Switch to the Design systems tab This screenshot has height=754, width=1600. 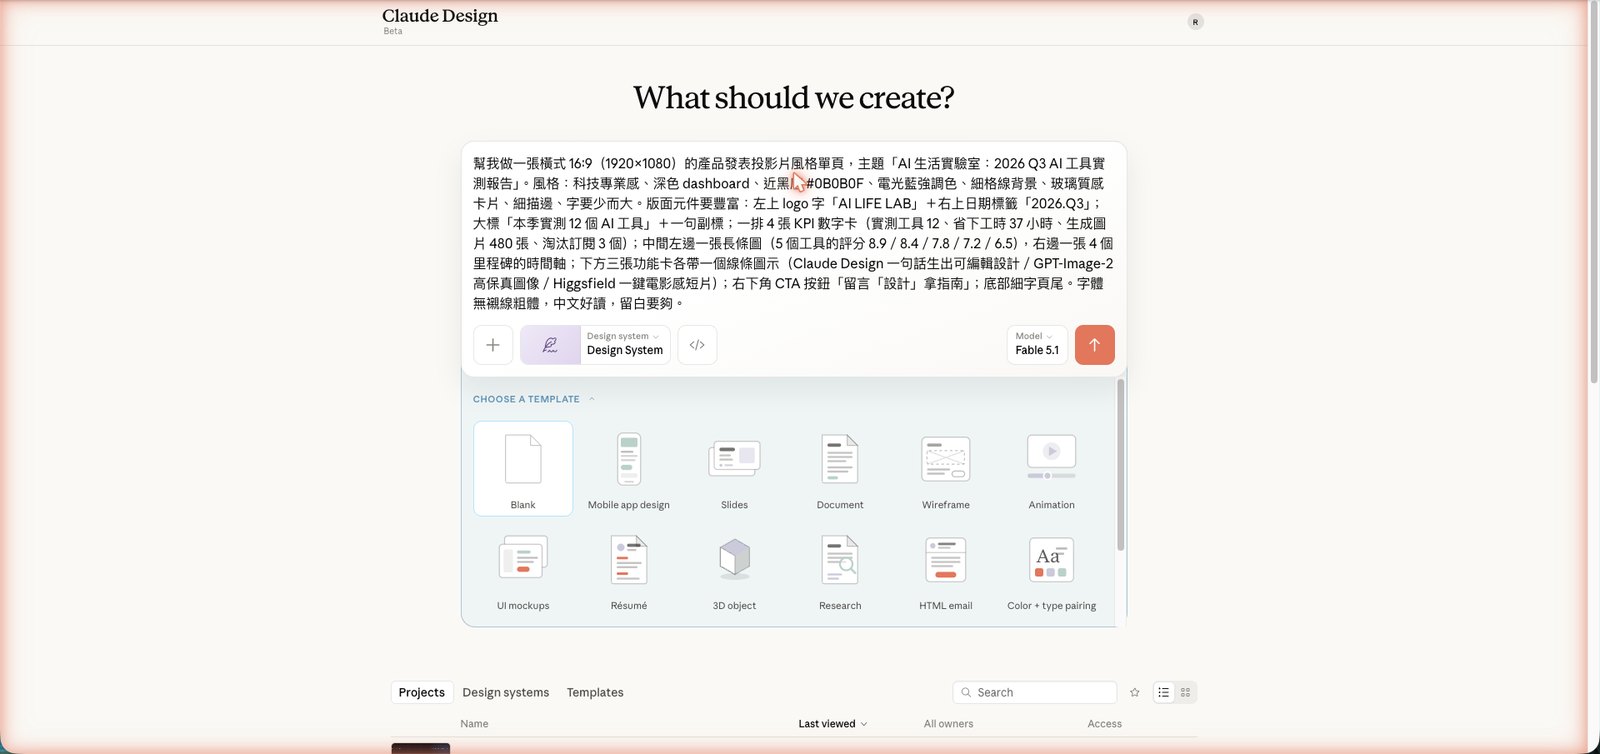tap(506, 692)
